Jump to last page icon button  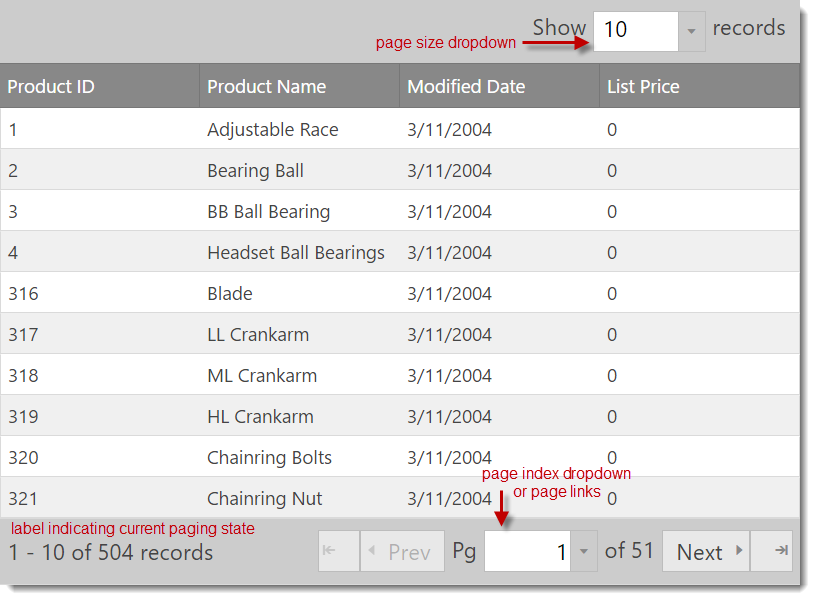[771, 552]
